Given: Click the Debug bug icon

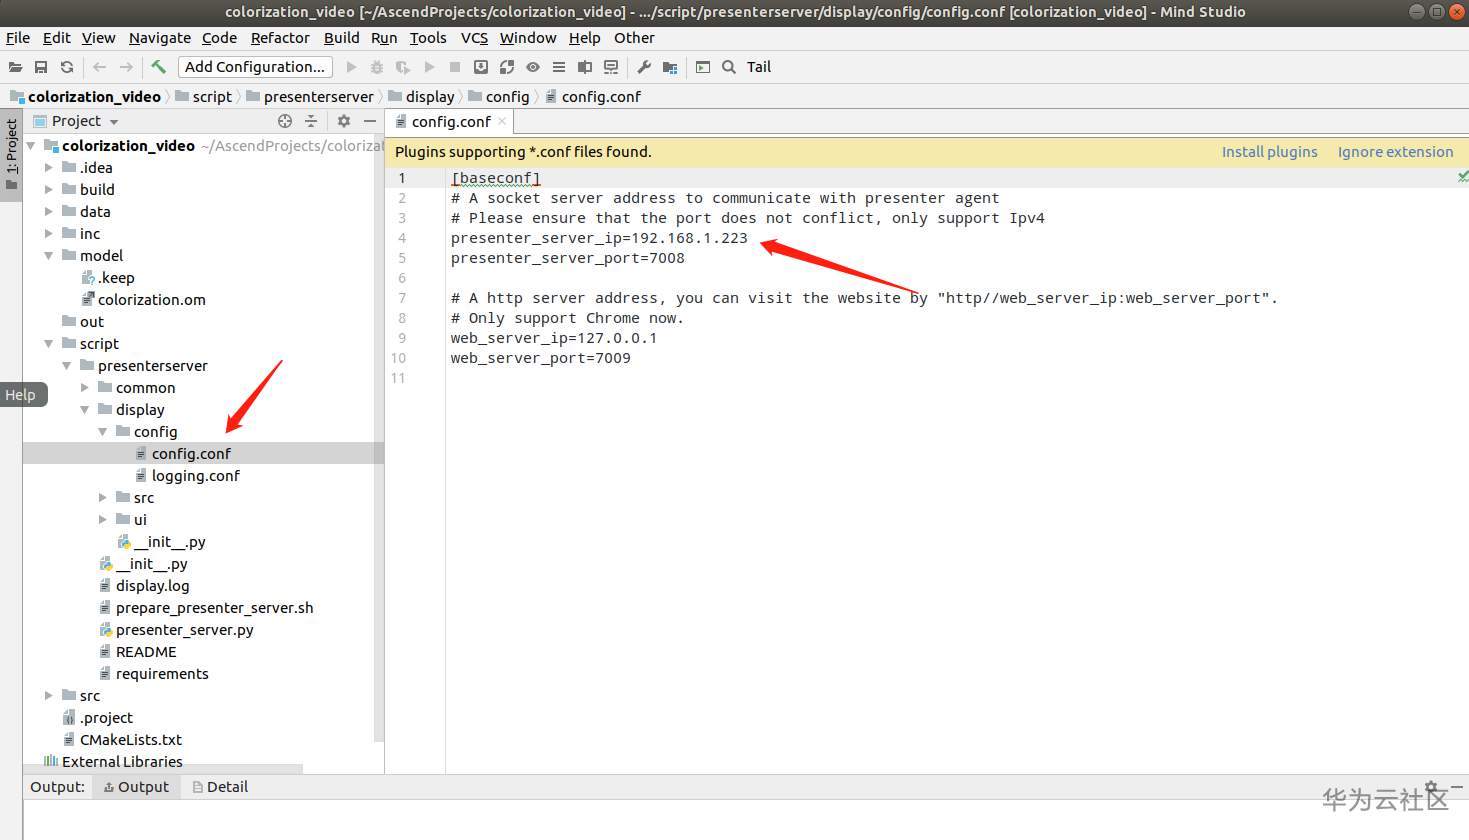Looking at the screenshot, I should (377, 67).
